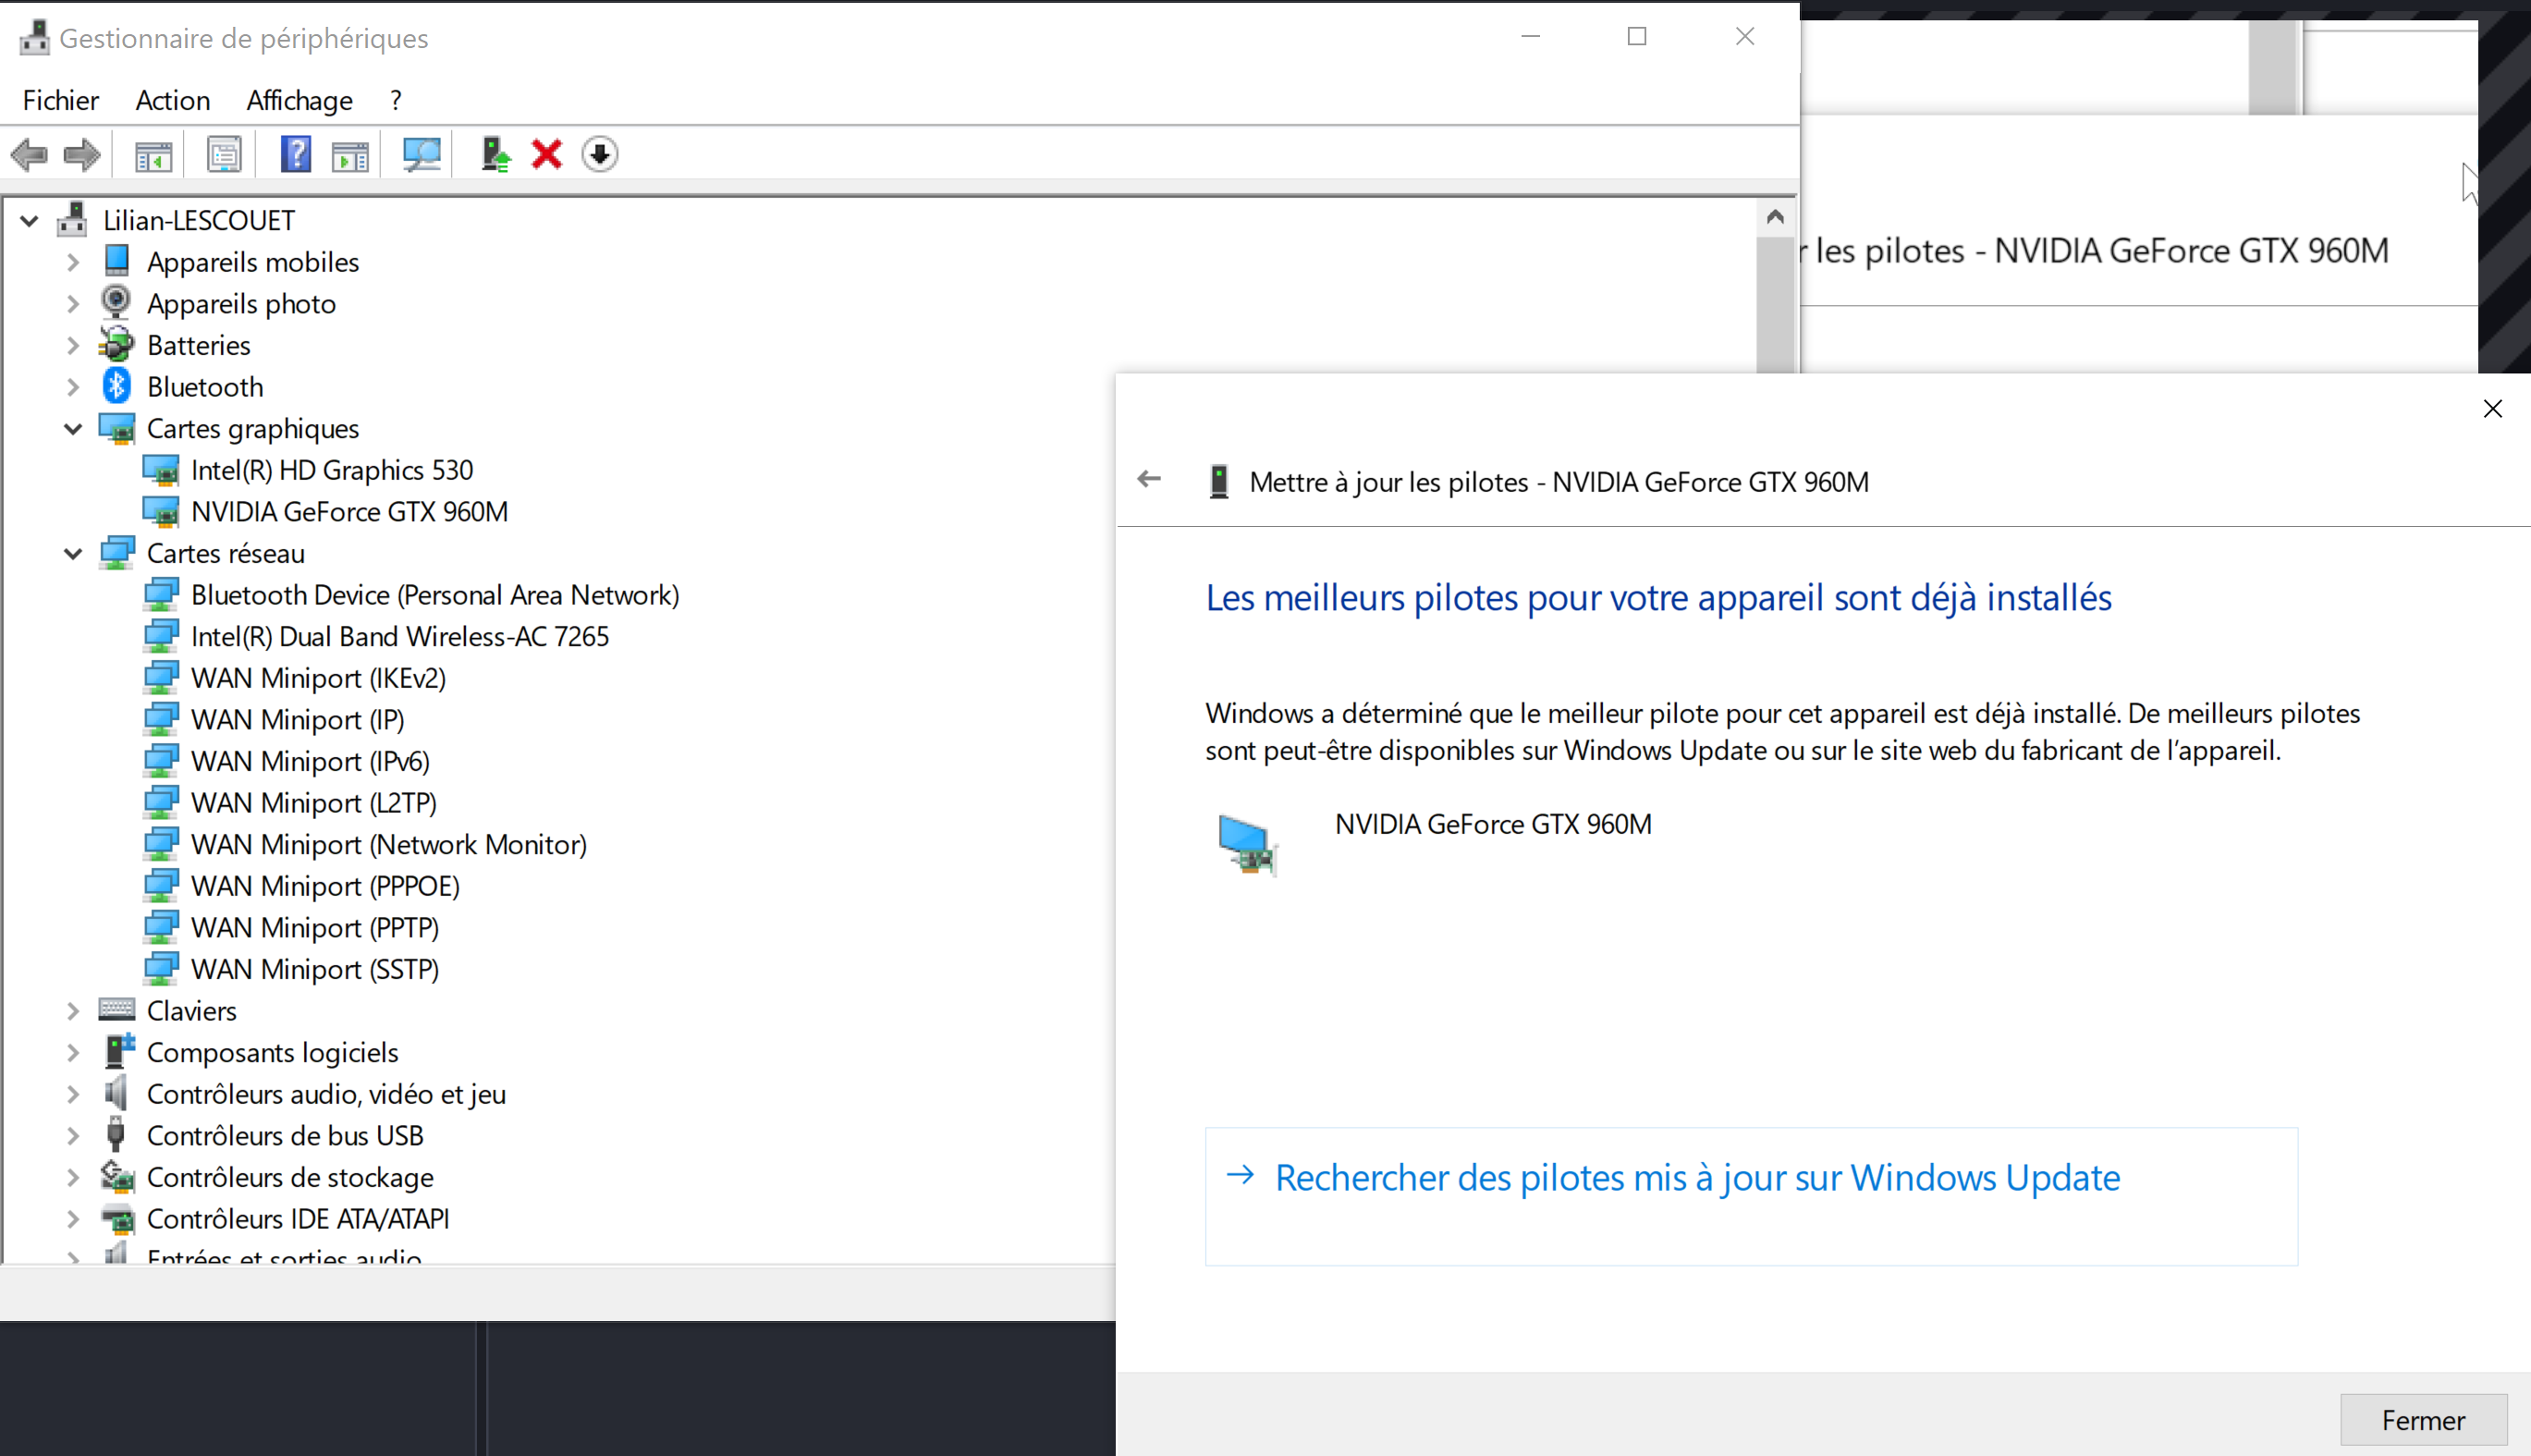This screenshot has height=1456, width=2531.
Task: Click the Fermer button
Action: point(2423,1421)
